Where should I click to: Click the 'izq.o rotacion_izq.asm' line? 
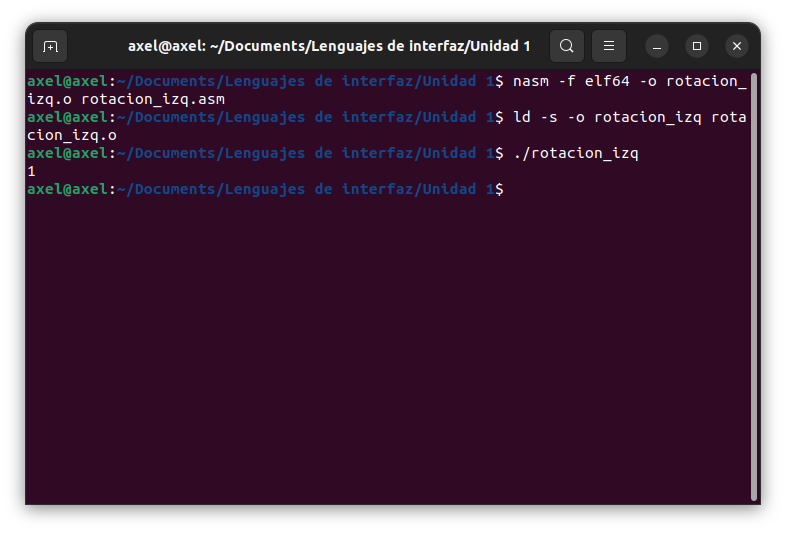(126, 99)
